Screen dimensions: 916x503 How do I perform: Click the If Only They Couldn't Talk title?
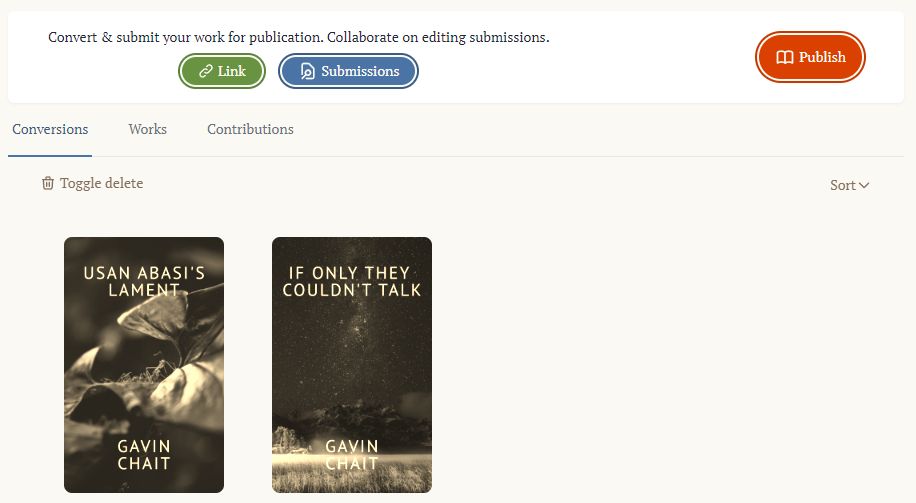(352, 281)
